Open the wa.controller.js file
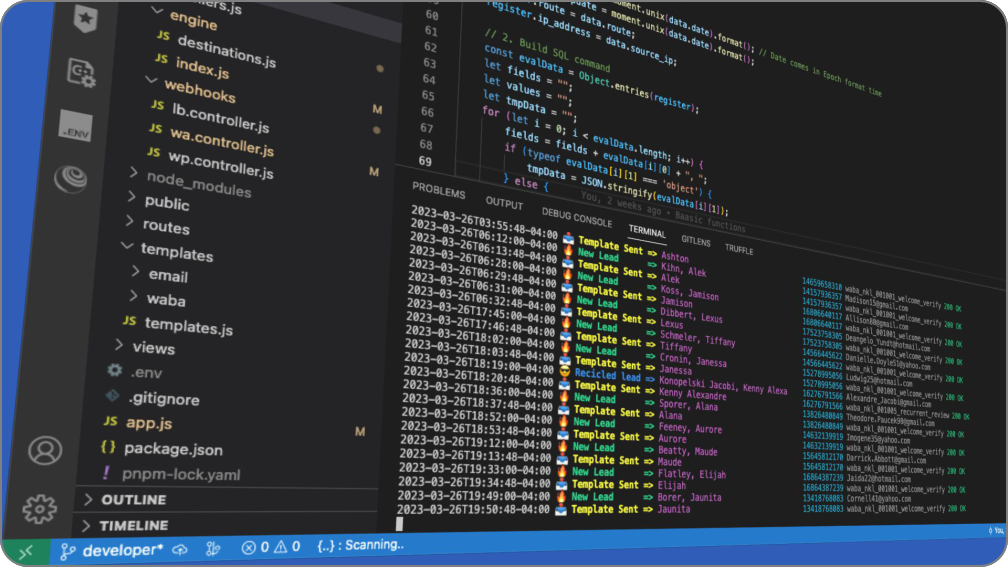Viewport: 1008px width, 567px height. pos(222,141)
